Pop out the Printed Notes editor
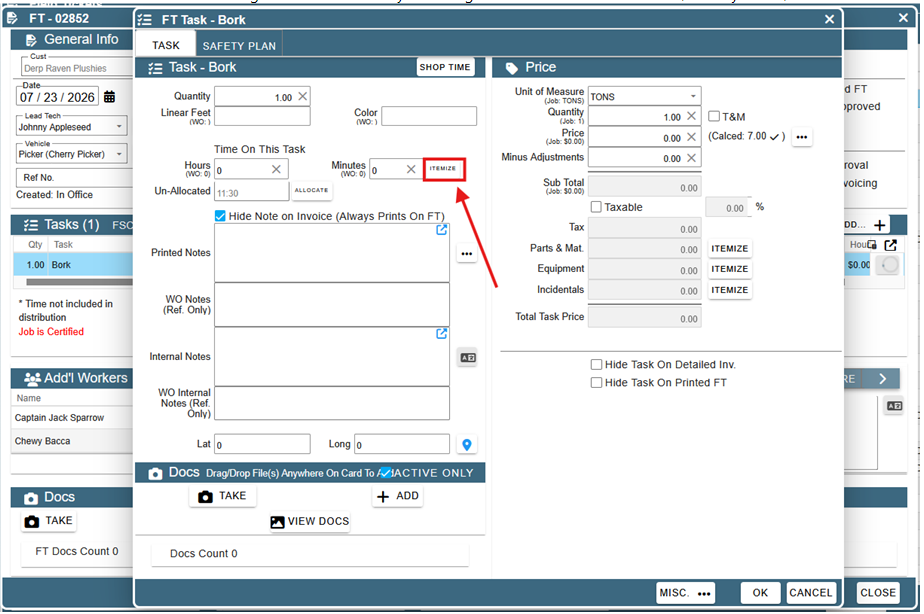 pos(441,230)
